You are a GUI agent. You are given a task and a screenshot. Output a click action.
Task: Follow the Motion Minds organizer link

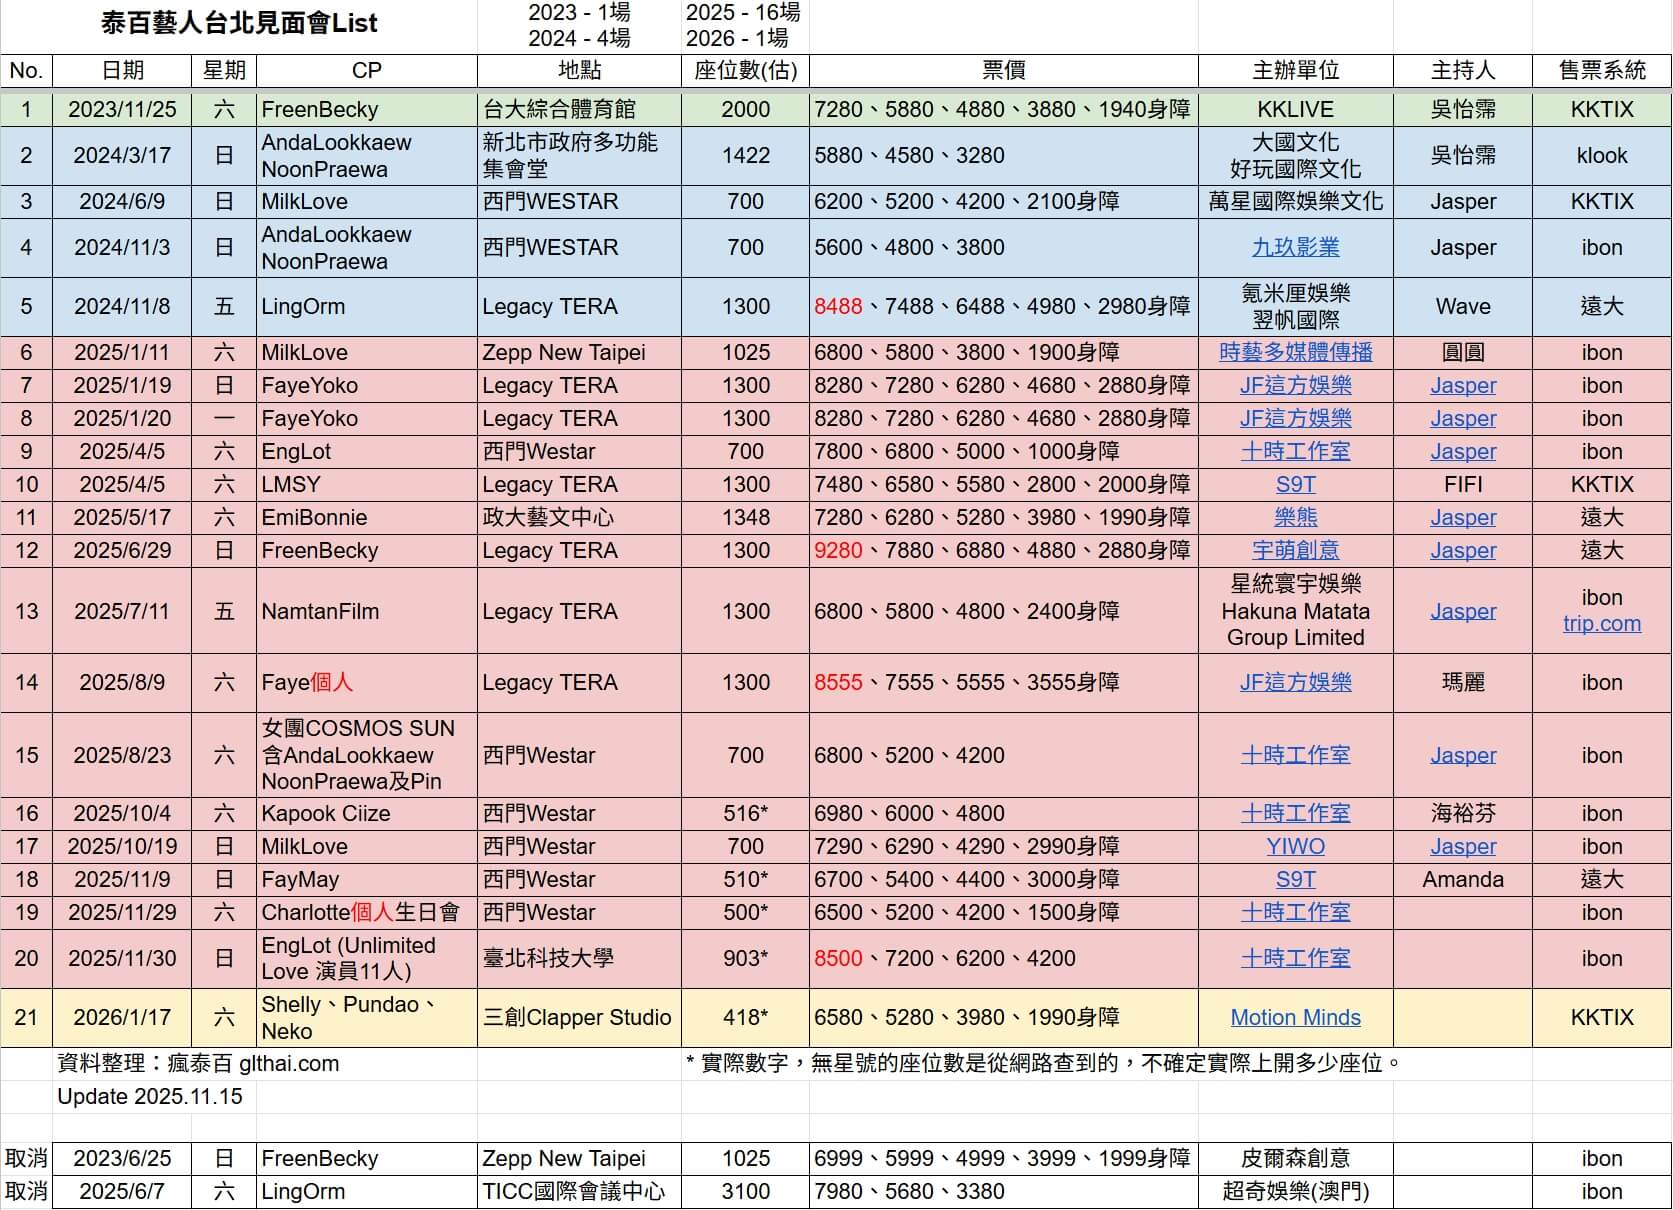point(1295,1018)
